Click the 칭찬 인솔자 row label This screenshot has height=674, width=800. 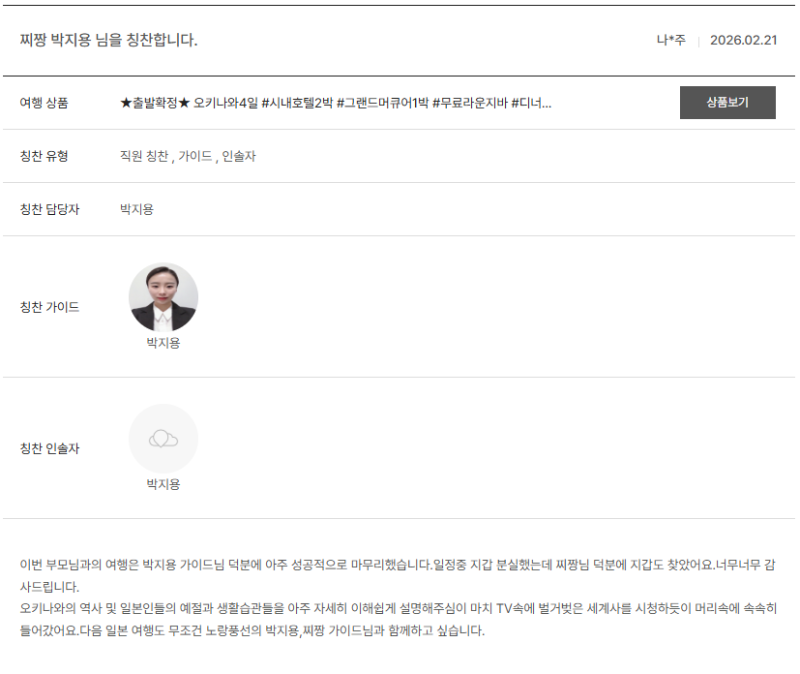[x=49, y=448]
